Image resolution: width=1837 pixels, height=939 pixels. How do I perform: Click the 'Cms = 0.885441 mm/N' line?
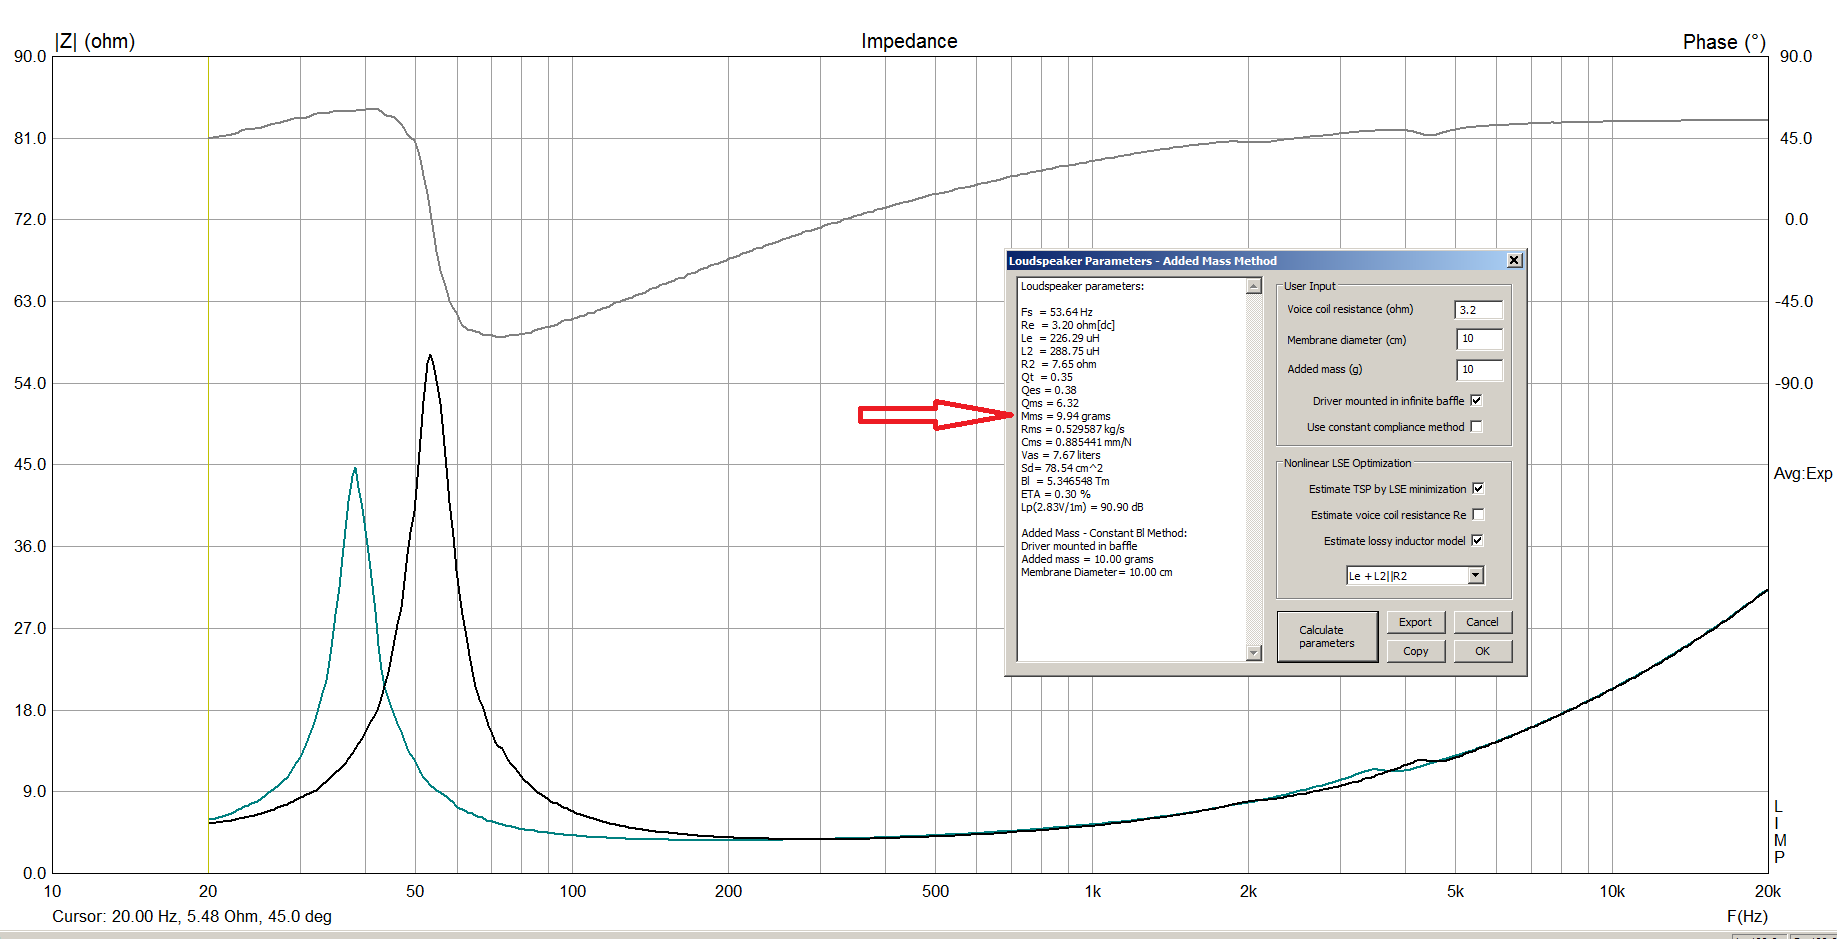[x=1076, y=442]
